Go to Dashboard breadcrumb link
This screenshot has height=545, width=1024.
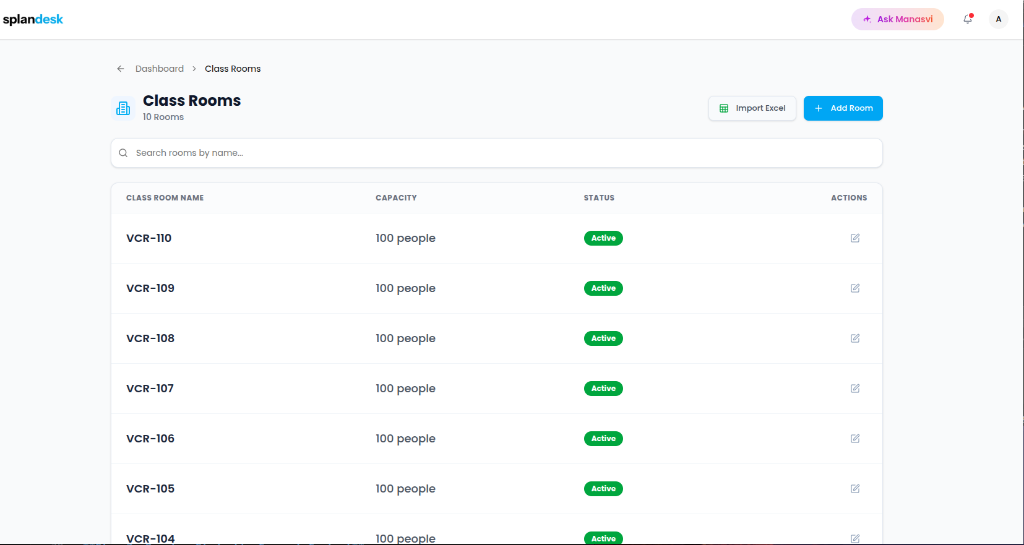point(159,69)
